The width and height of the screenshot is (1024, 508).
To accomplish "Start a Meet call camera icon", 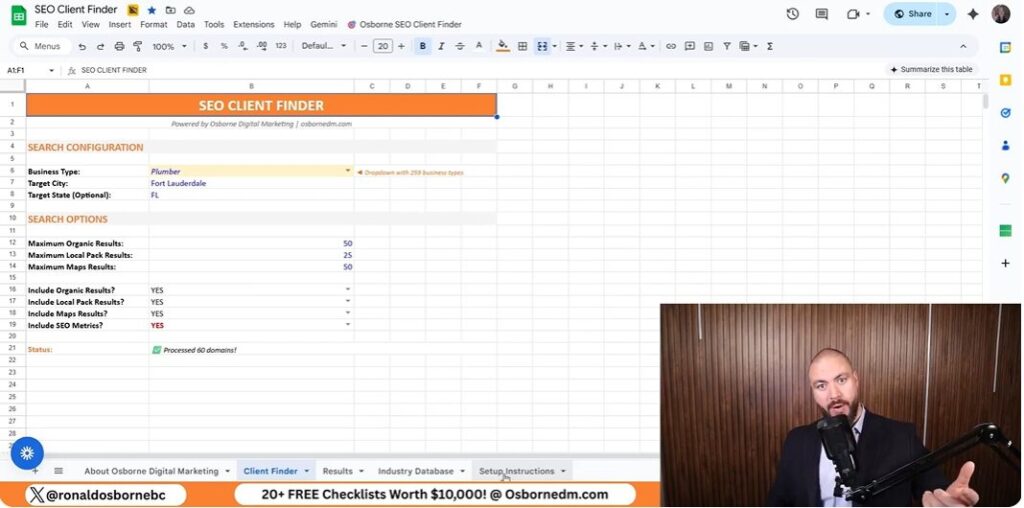I will pos(853,14).
